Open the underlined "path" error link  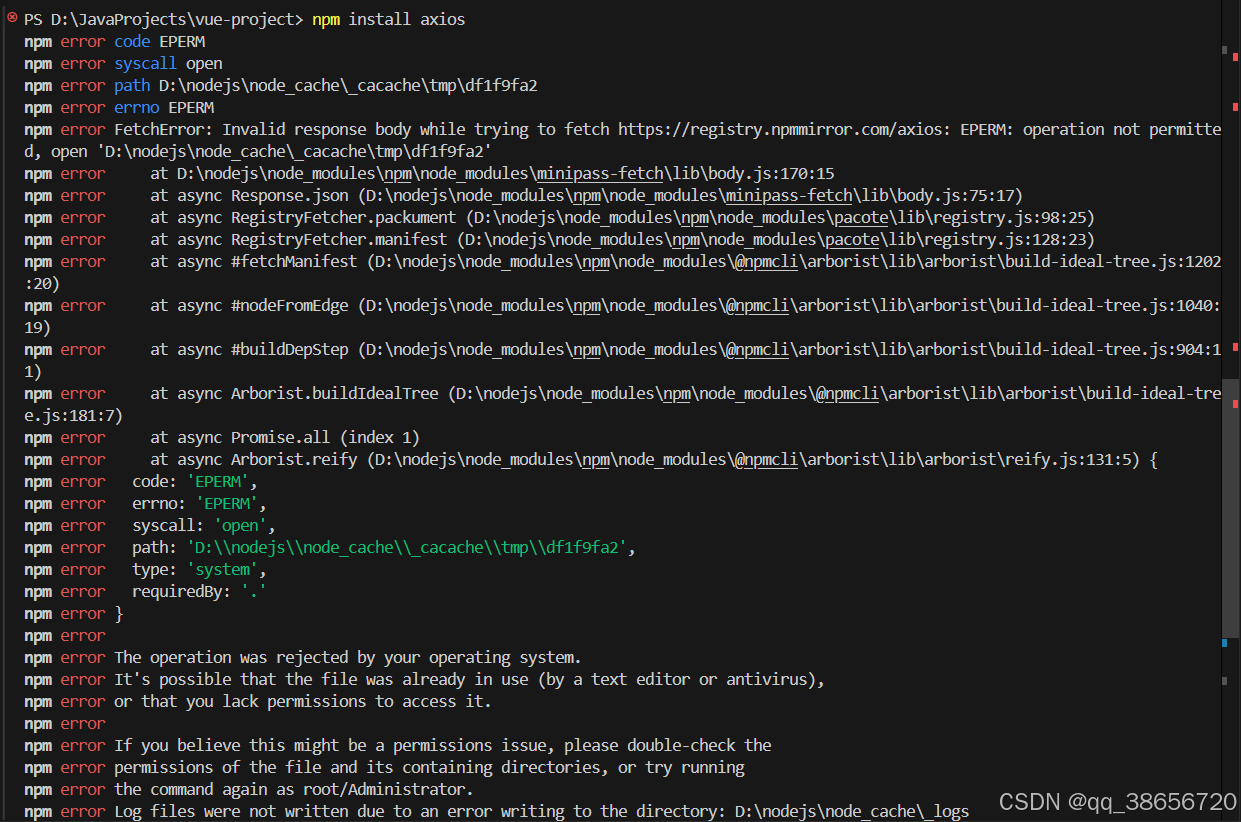[x=132, y=85]
